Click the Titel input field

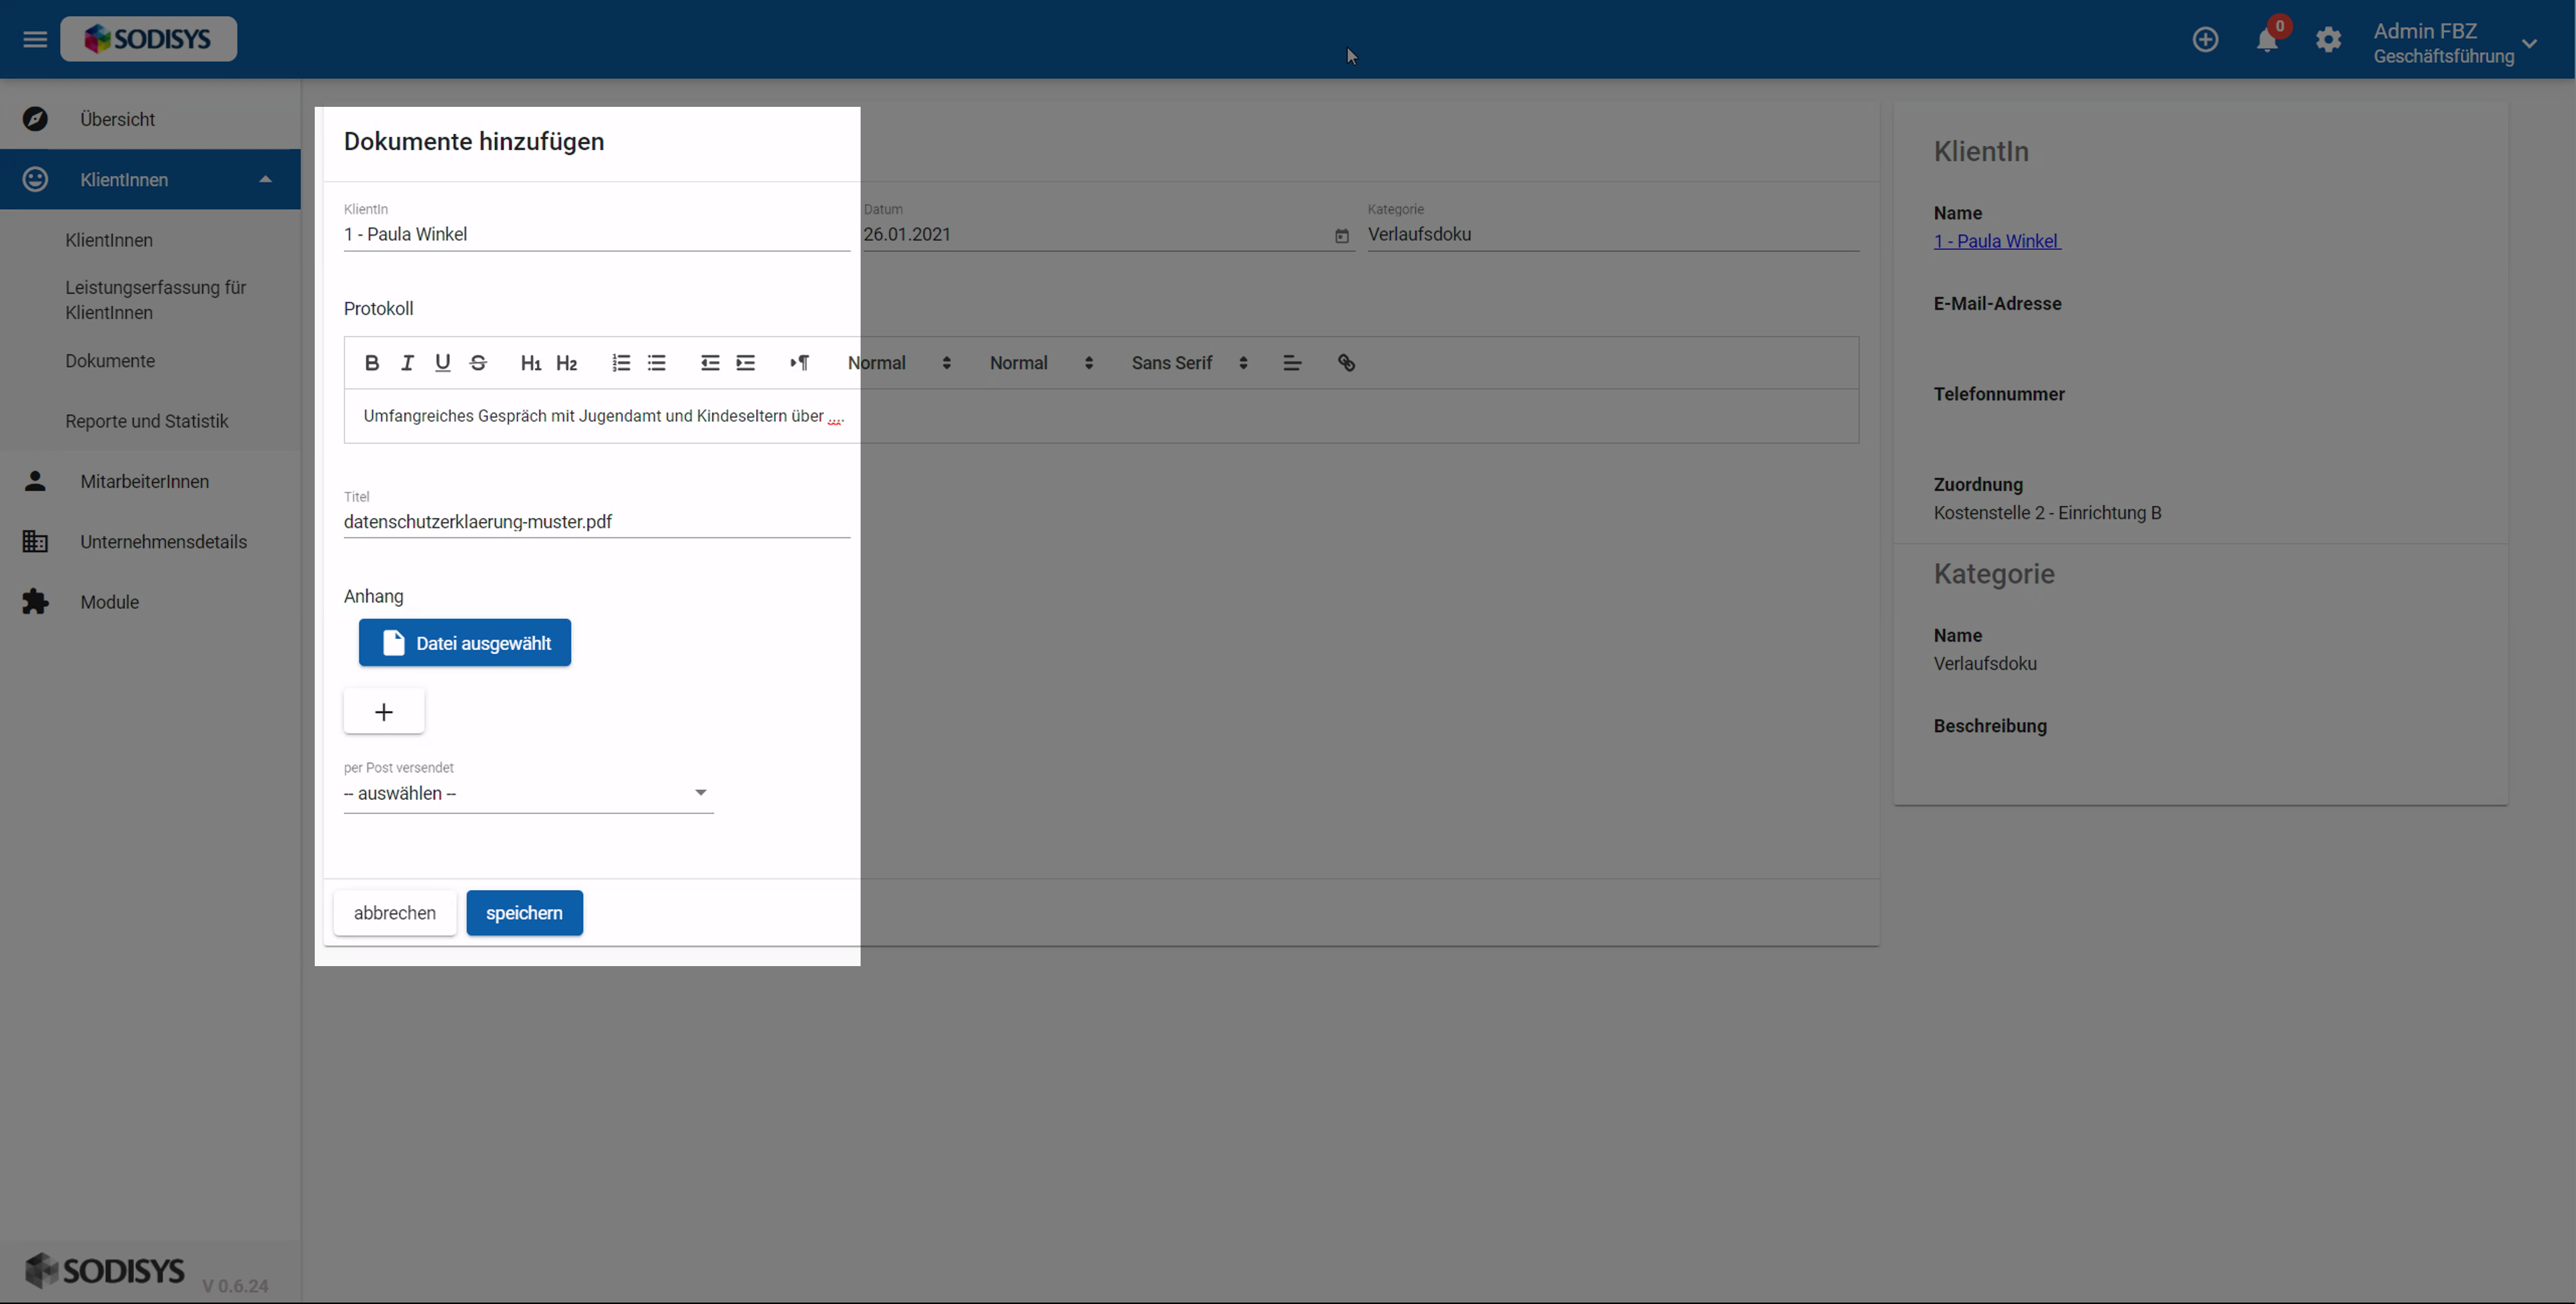(x=596, y=522)
